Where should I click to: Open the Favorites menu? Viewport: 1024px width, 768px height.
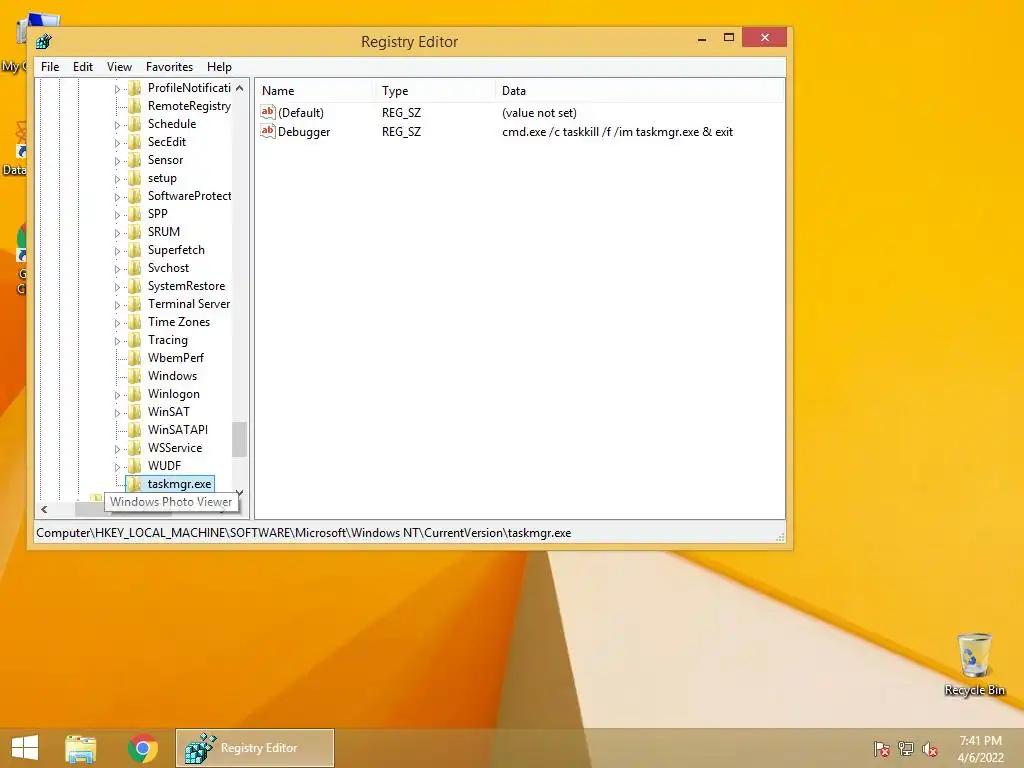(169, 67)
